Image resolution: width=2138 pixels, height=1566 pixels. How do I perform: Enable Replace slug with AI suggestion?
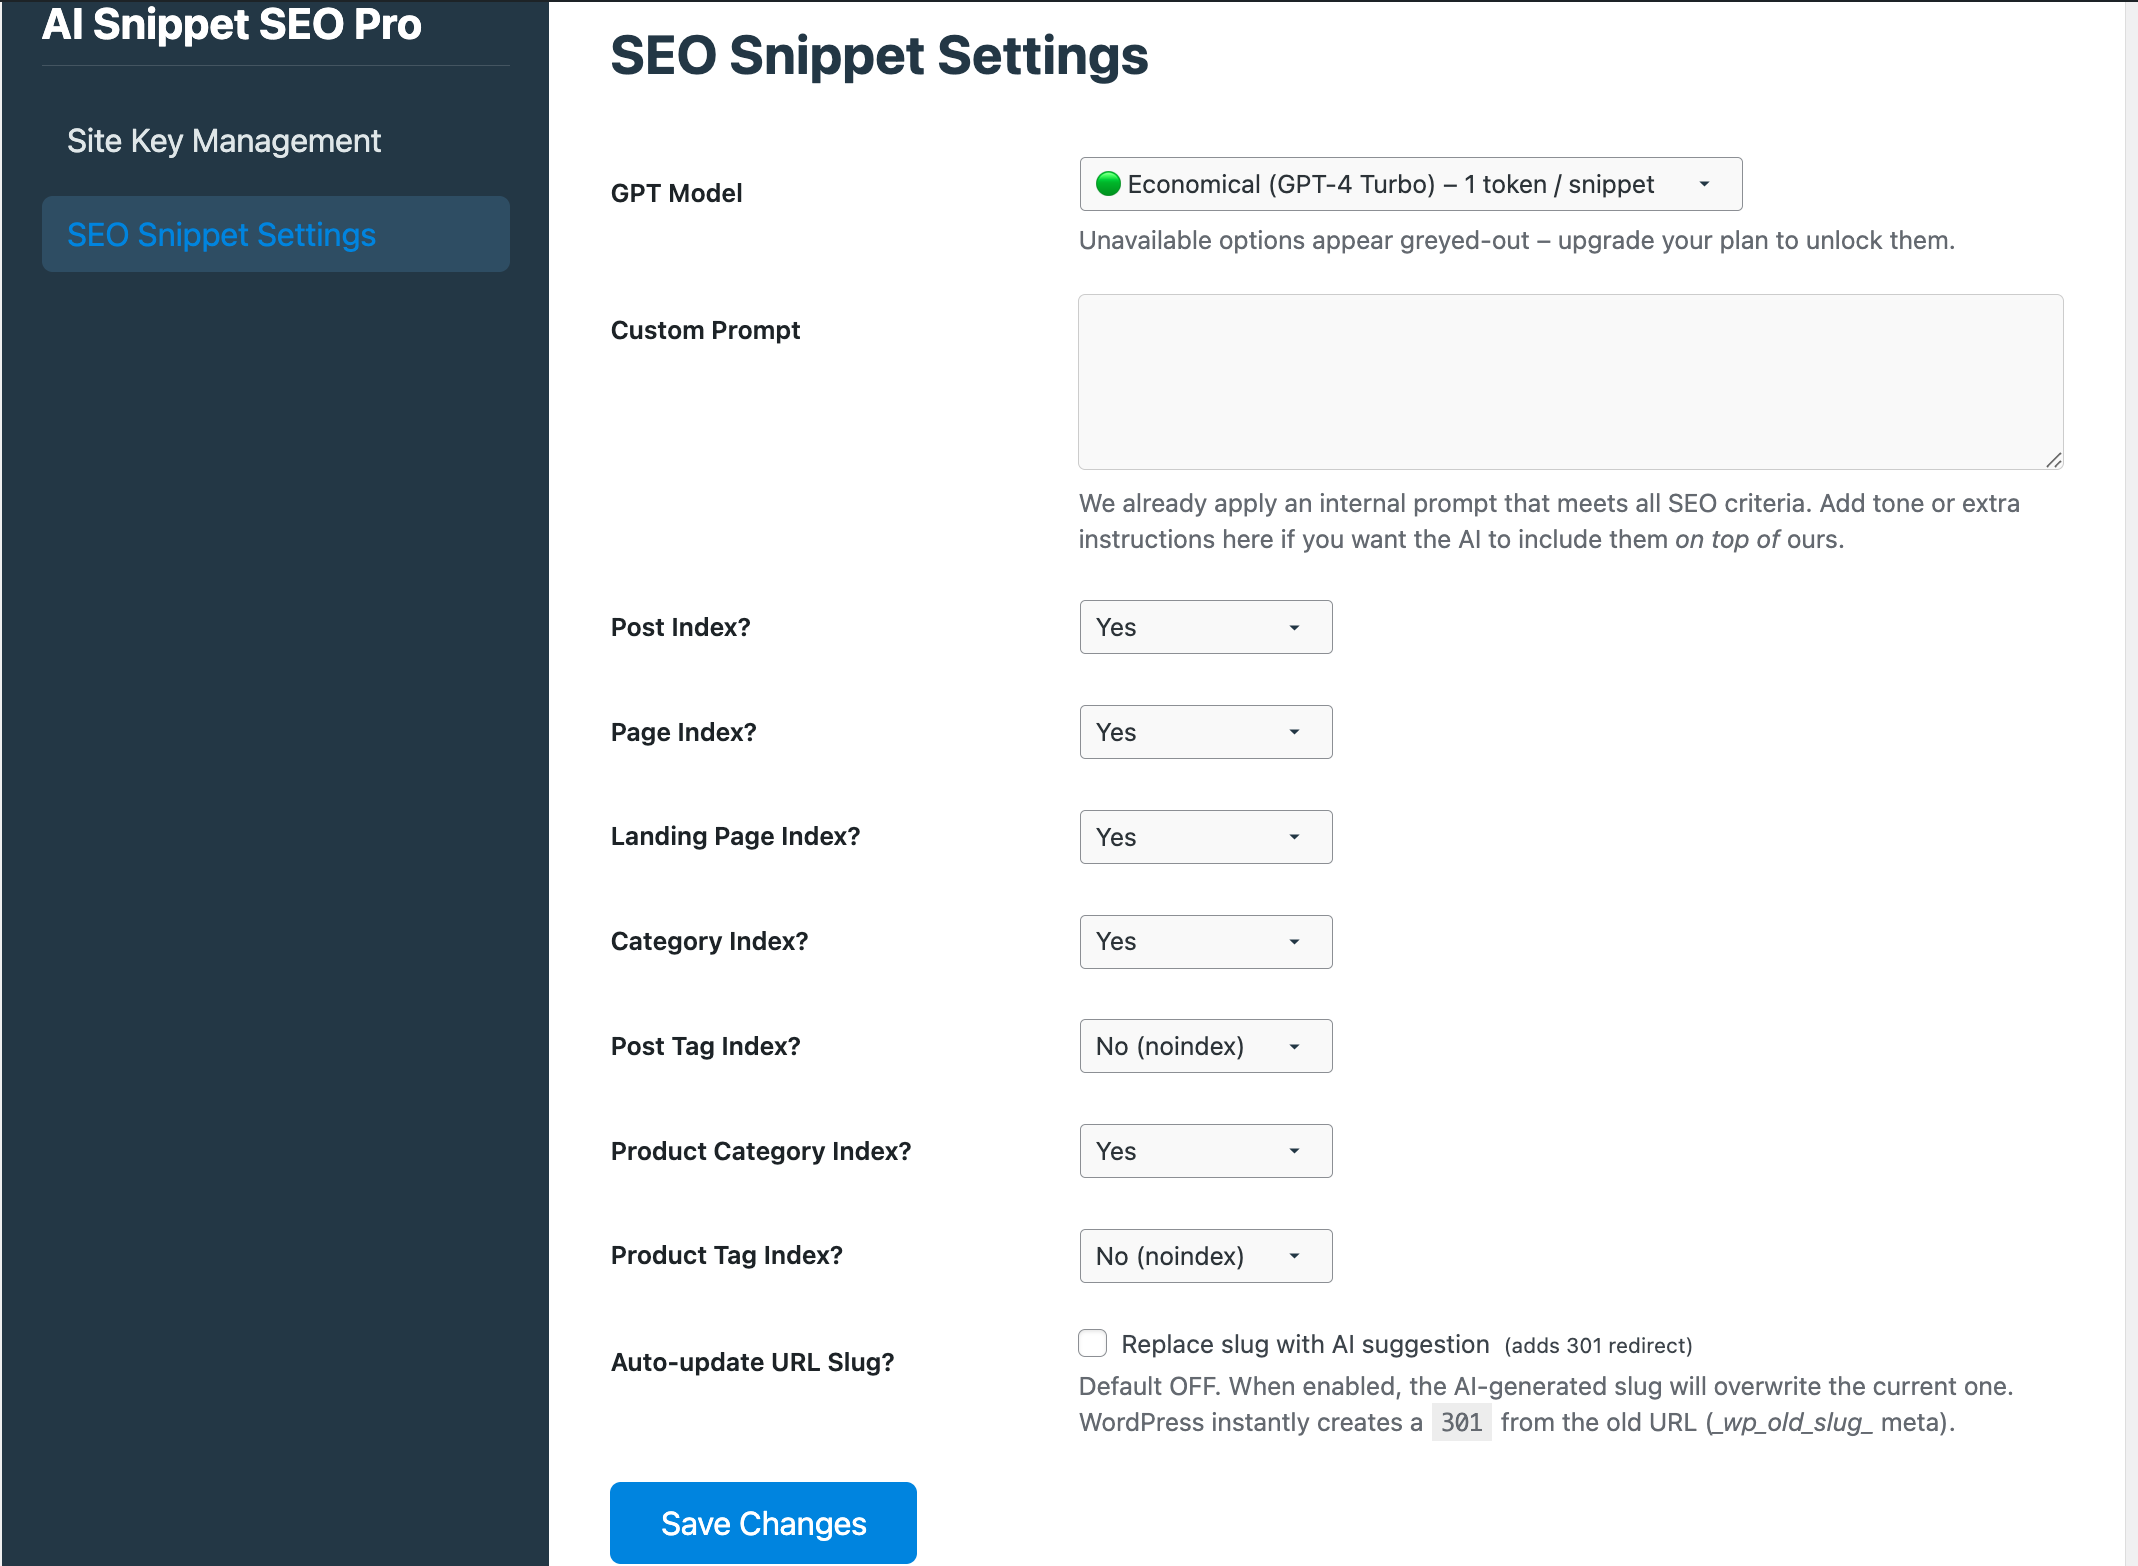tap(1093, 1343)
